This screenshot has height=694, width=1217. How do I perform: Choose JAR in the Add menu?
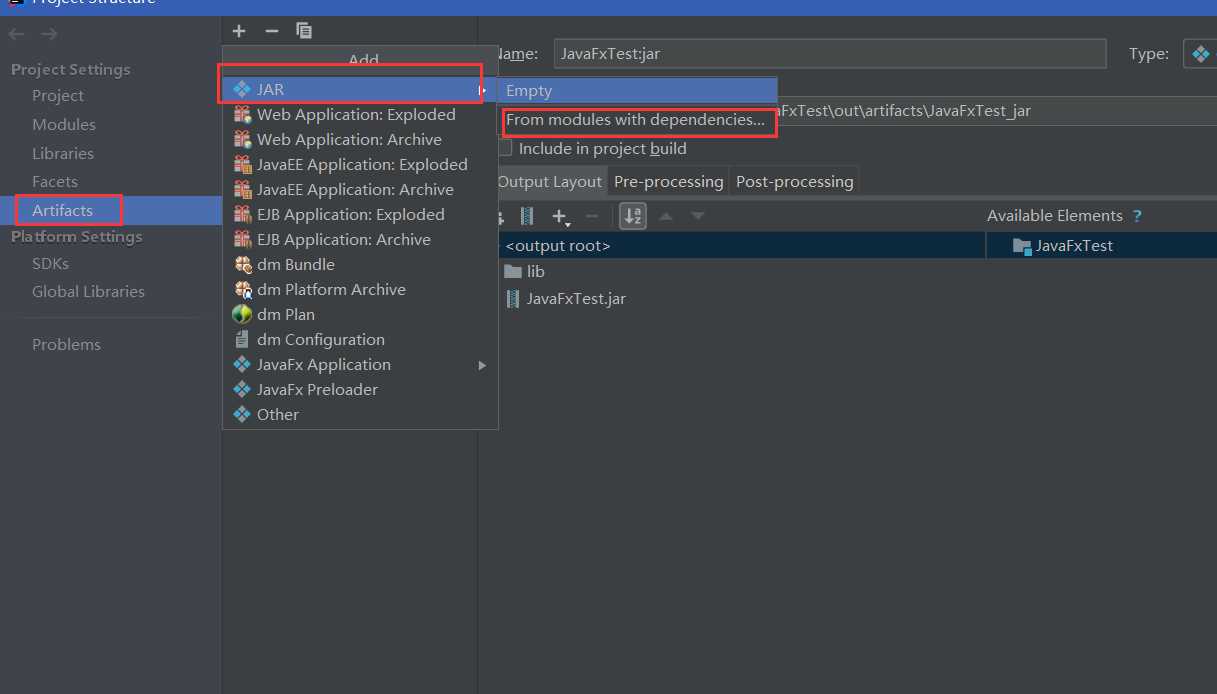(x=360, y=89)
